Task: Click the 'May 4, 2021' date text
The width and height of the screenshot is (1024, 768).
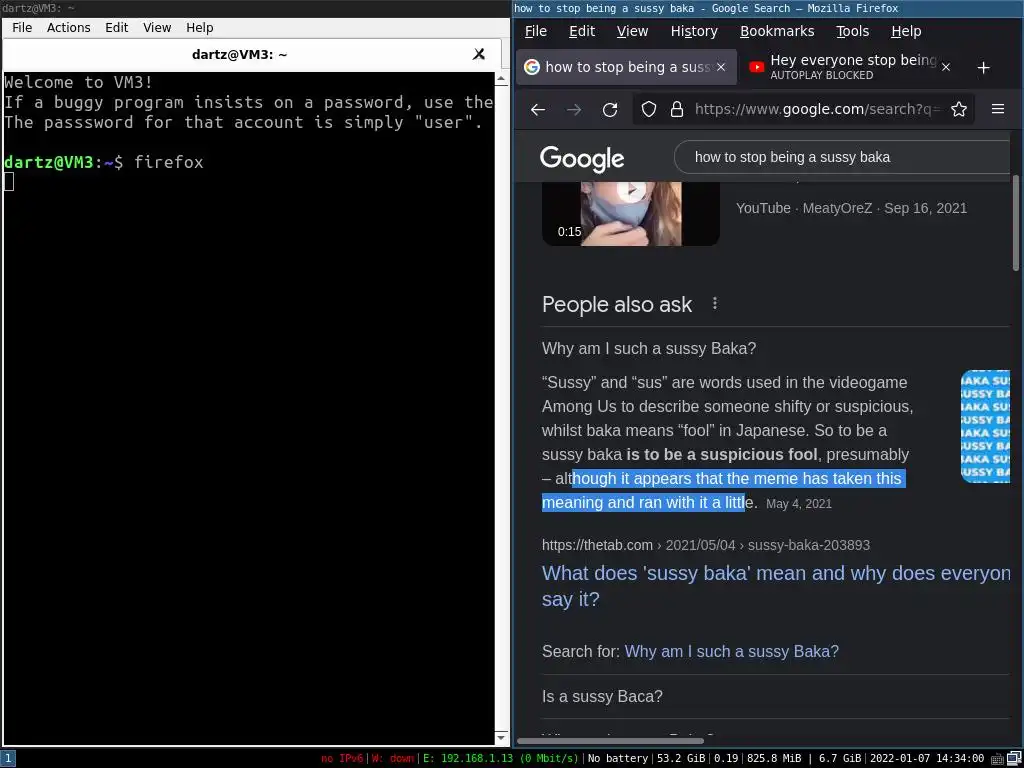Action: coord(799,504)
